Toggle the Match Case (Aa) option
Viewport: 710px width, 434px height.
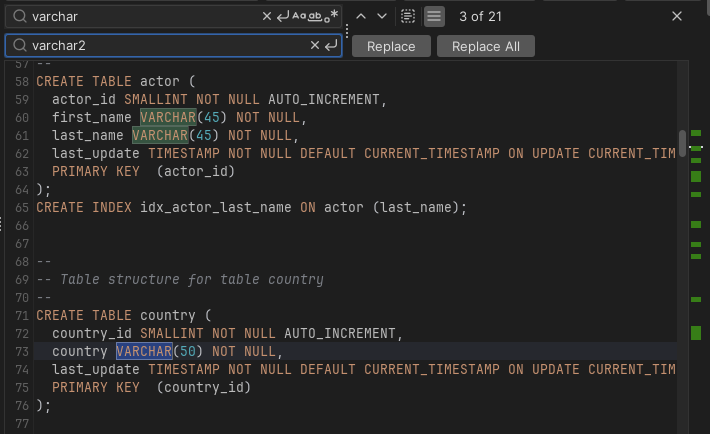coord(299,16)
